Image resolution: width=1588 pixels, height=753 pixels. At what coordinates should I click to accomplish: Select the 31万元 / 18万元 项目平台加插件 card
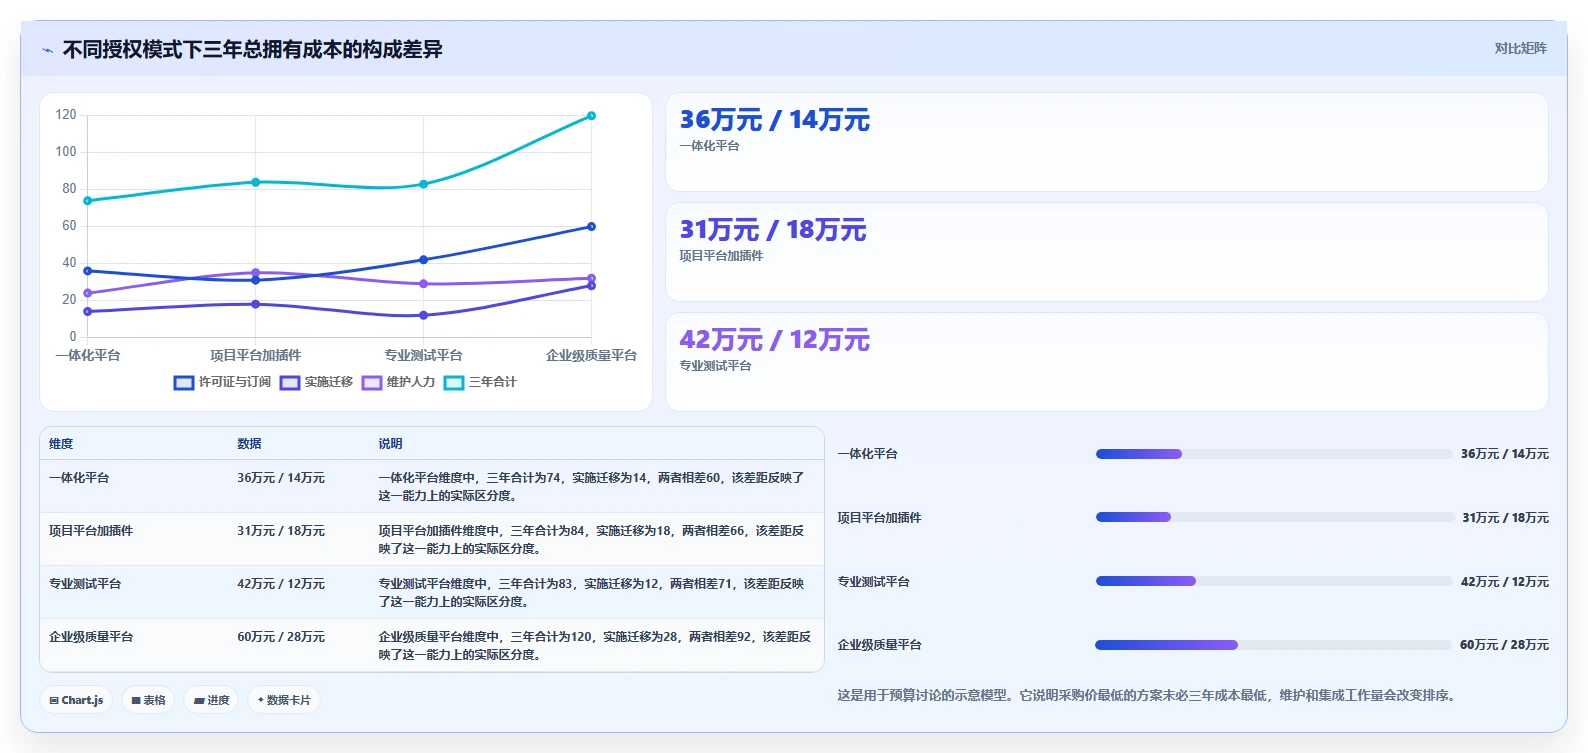[1106, 252]
